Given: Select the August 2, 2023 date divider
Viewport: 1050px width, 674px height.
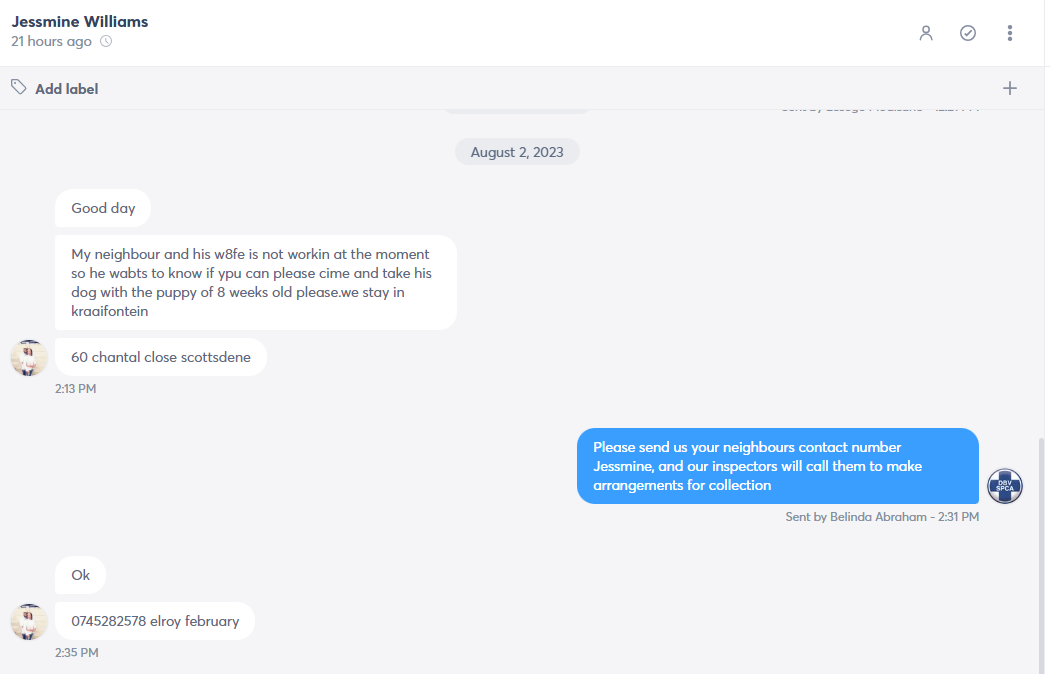Looking at the screenshot, I should (517, 152).
